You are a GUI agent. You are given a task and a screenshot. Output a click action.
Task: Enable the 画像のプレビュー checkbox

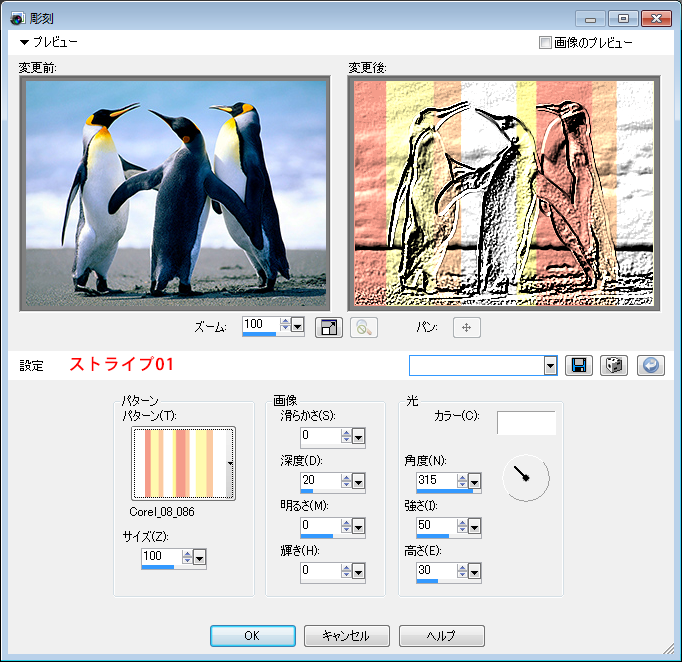coord(545,43)
